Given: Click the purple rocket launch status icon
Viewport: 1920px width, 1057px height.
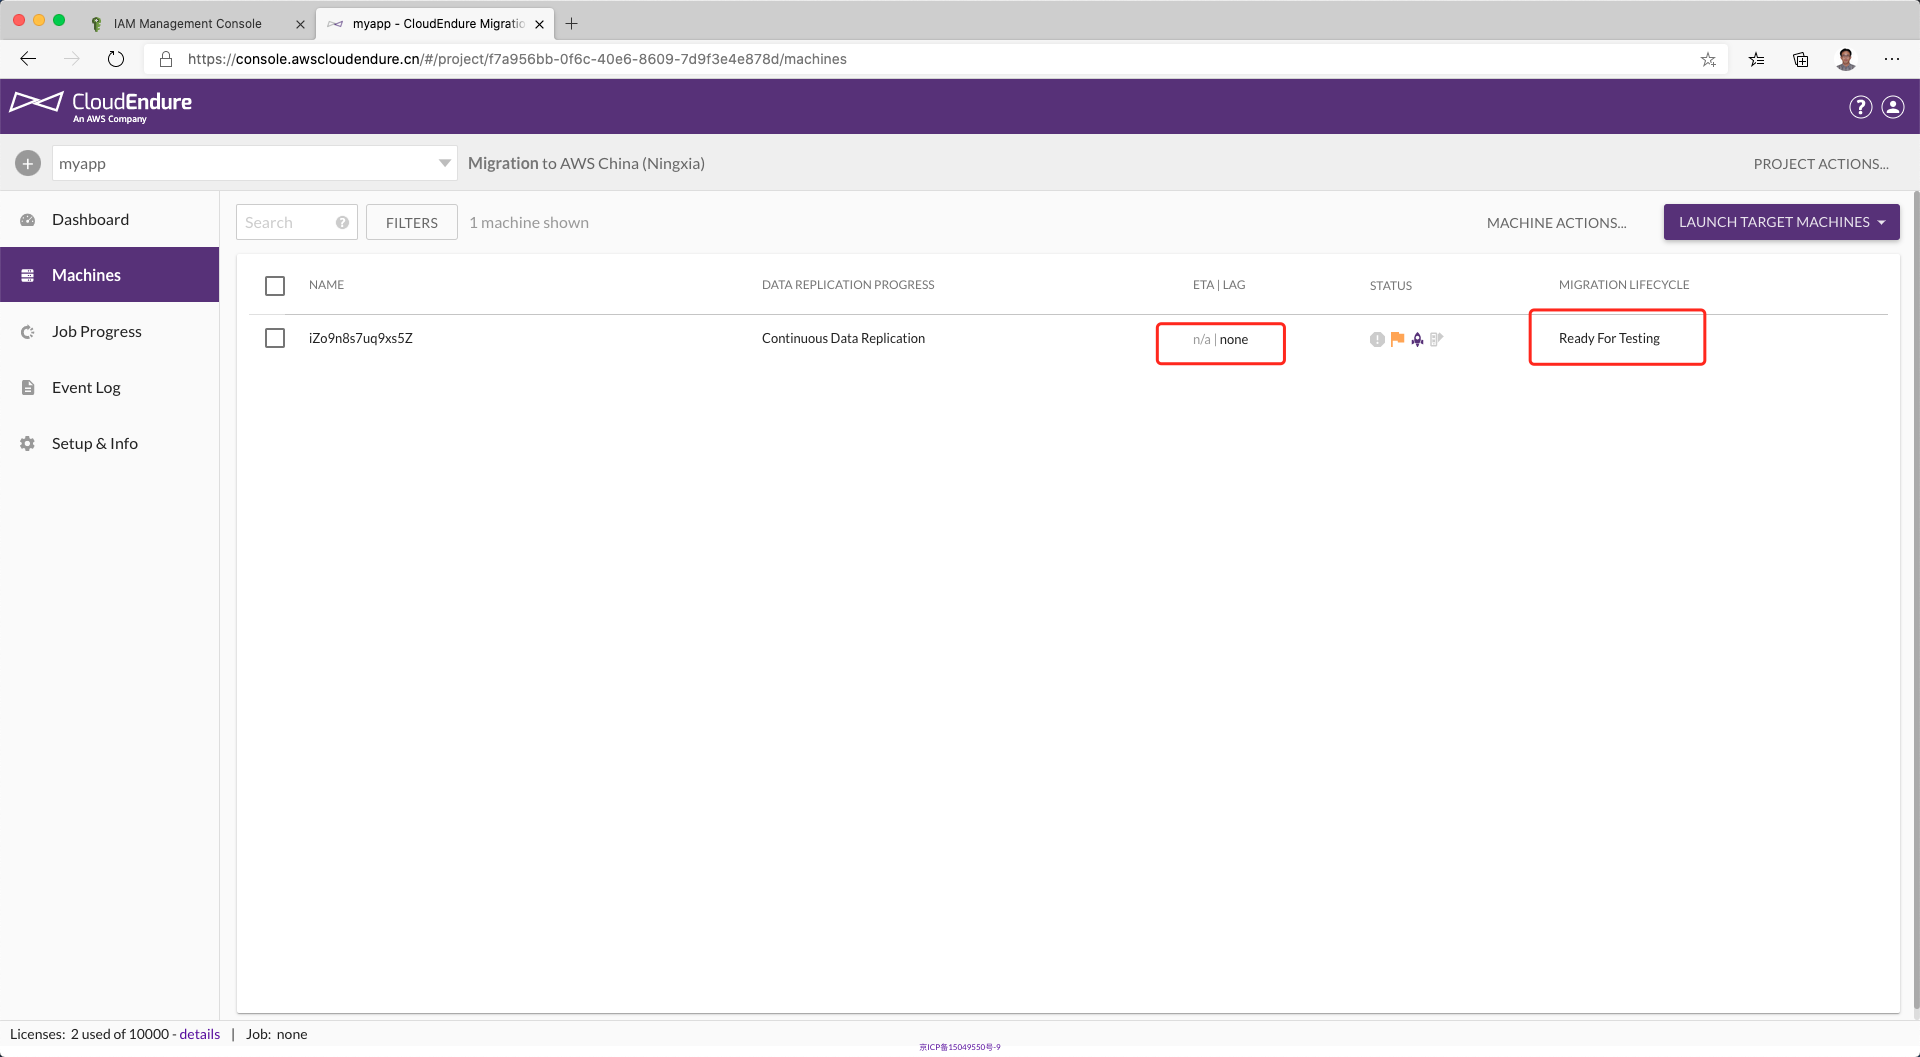Looking at the screenshot, I should (1417, 339).
